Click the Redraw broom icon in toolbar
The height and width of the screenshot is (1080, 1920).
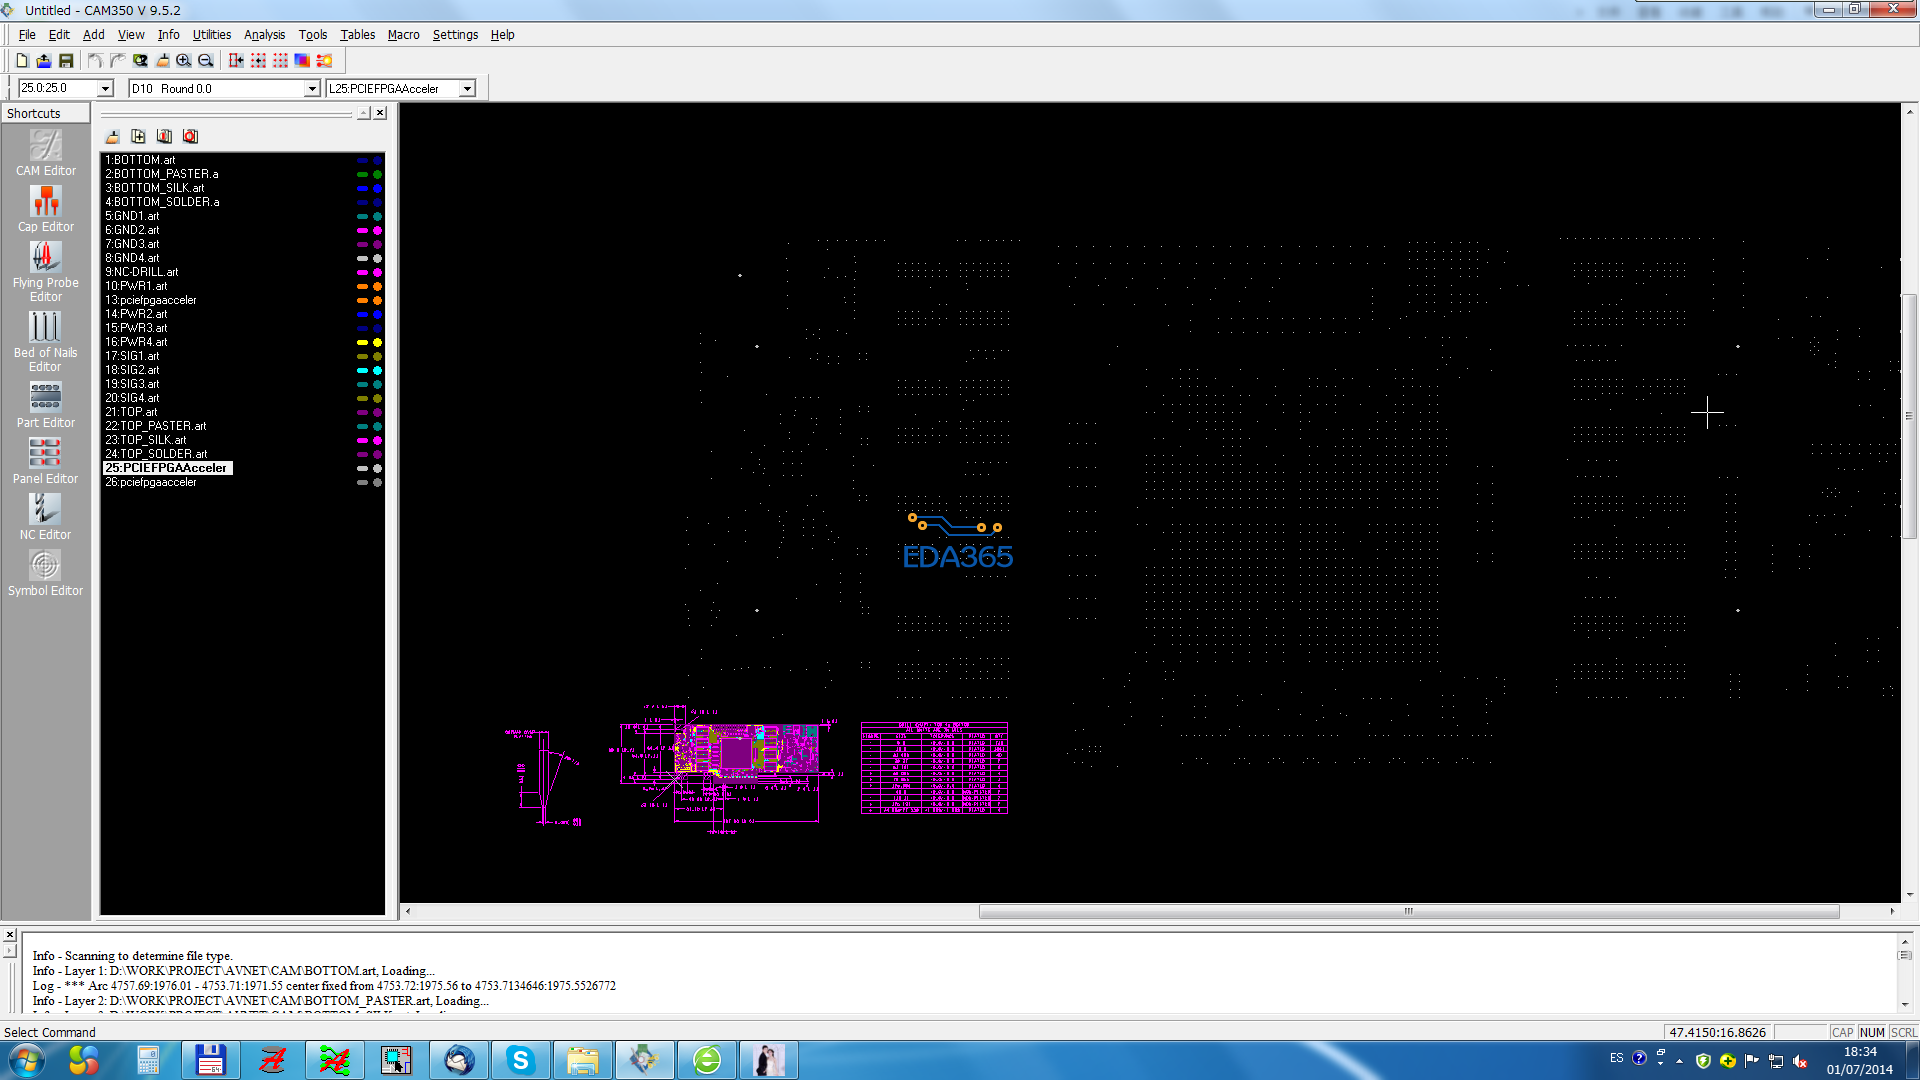click(x=162, y=61)
